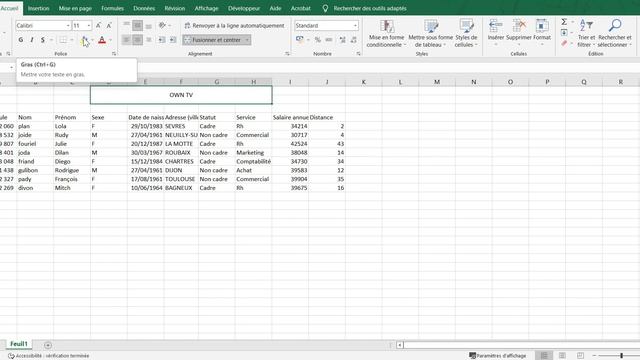Open the text orientation tool
Screen dimensions: 640x360
pos(162,25)
